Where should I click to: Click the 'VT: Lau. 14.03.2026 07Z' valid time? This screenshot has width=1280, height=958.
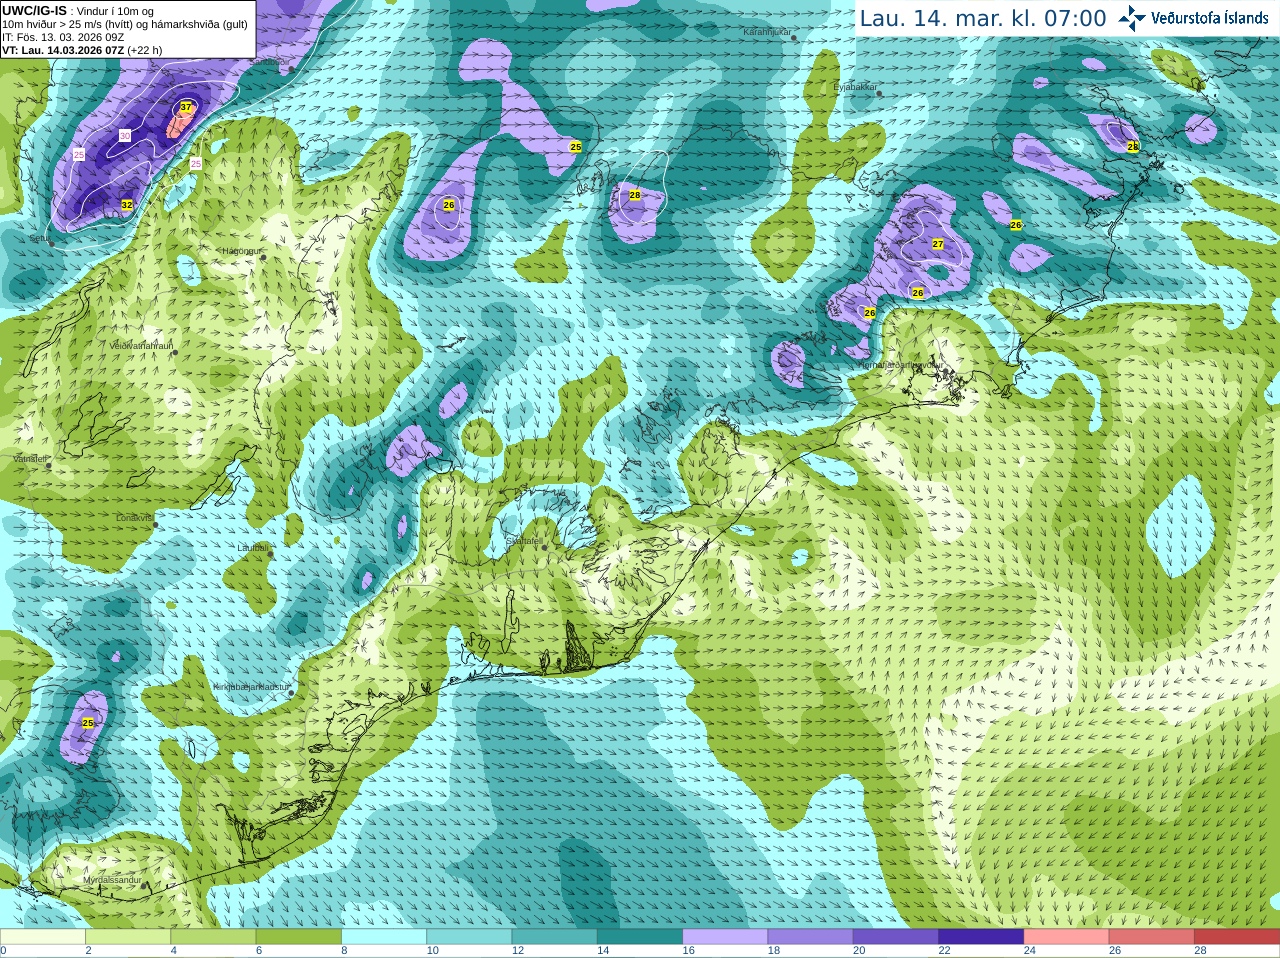point(63,50)
